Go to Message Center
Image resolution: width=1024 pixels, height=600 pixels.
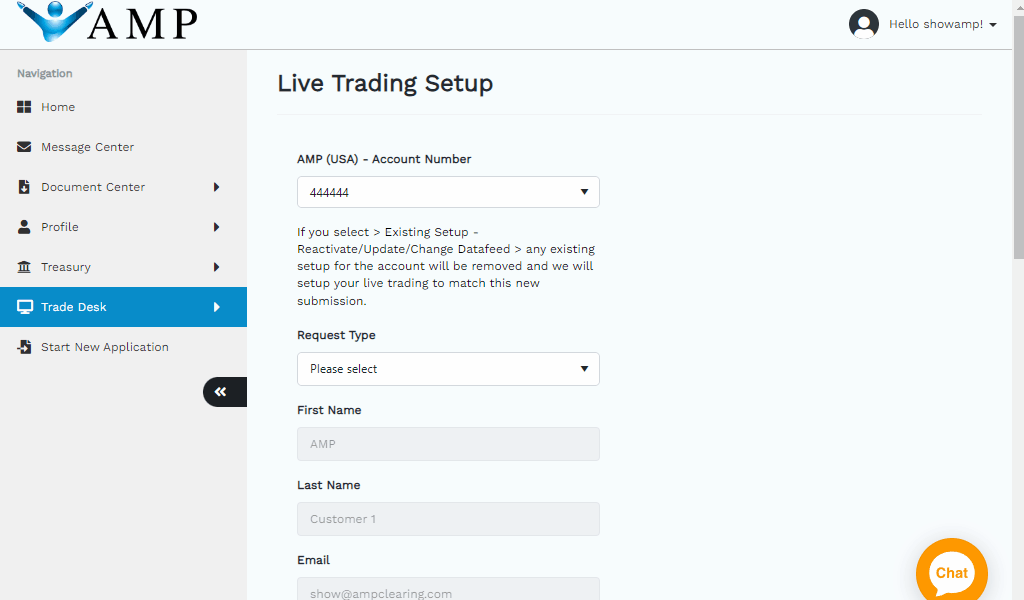click(x=87, y=147)
